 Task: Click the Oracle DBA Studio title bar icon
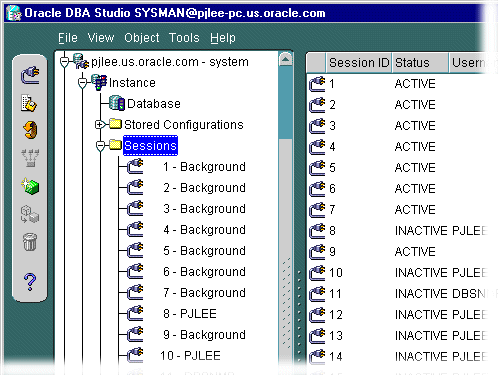tap(14, 13)
